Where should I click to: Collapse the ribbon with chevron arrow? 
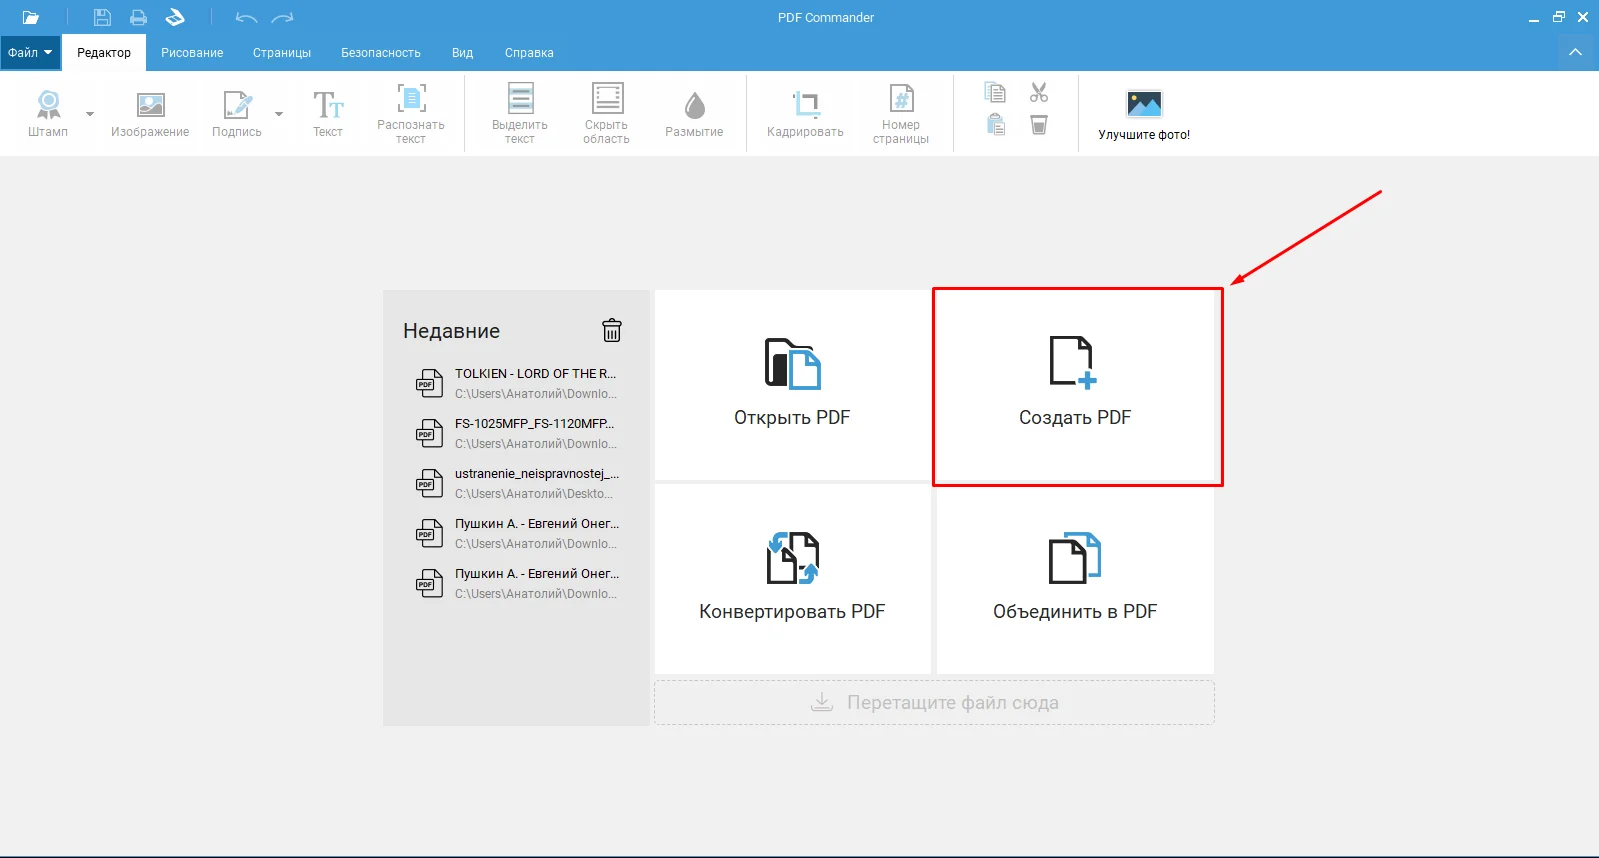1575,52
